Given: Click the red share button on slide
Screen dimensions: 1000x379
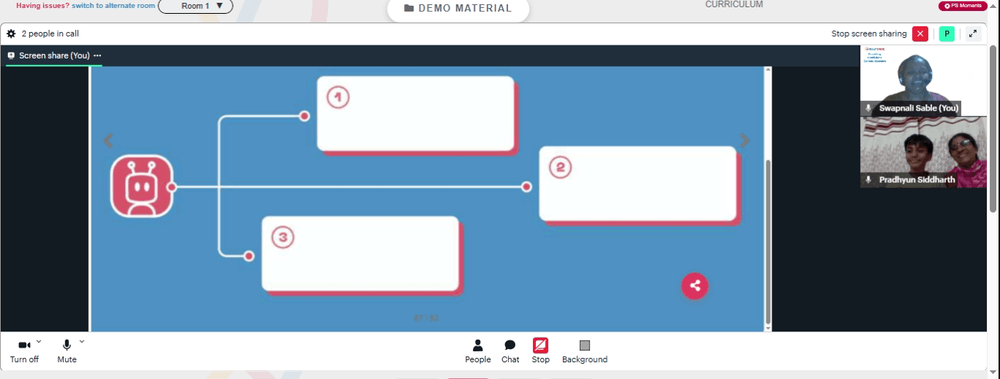Looking at the screenshot, I should [695, 286].
